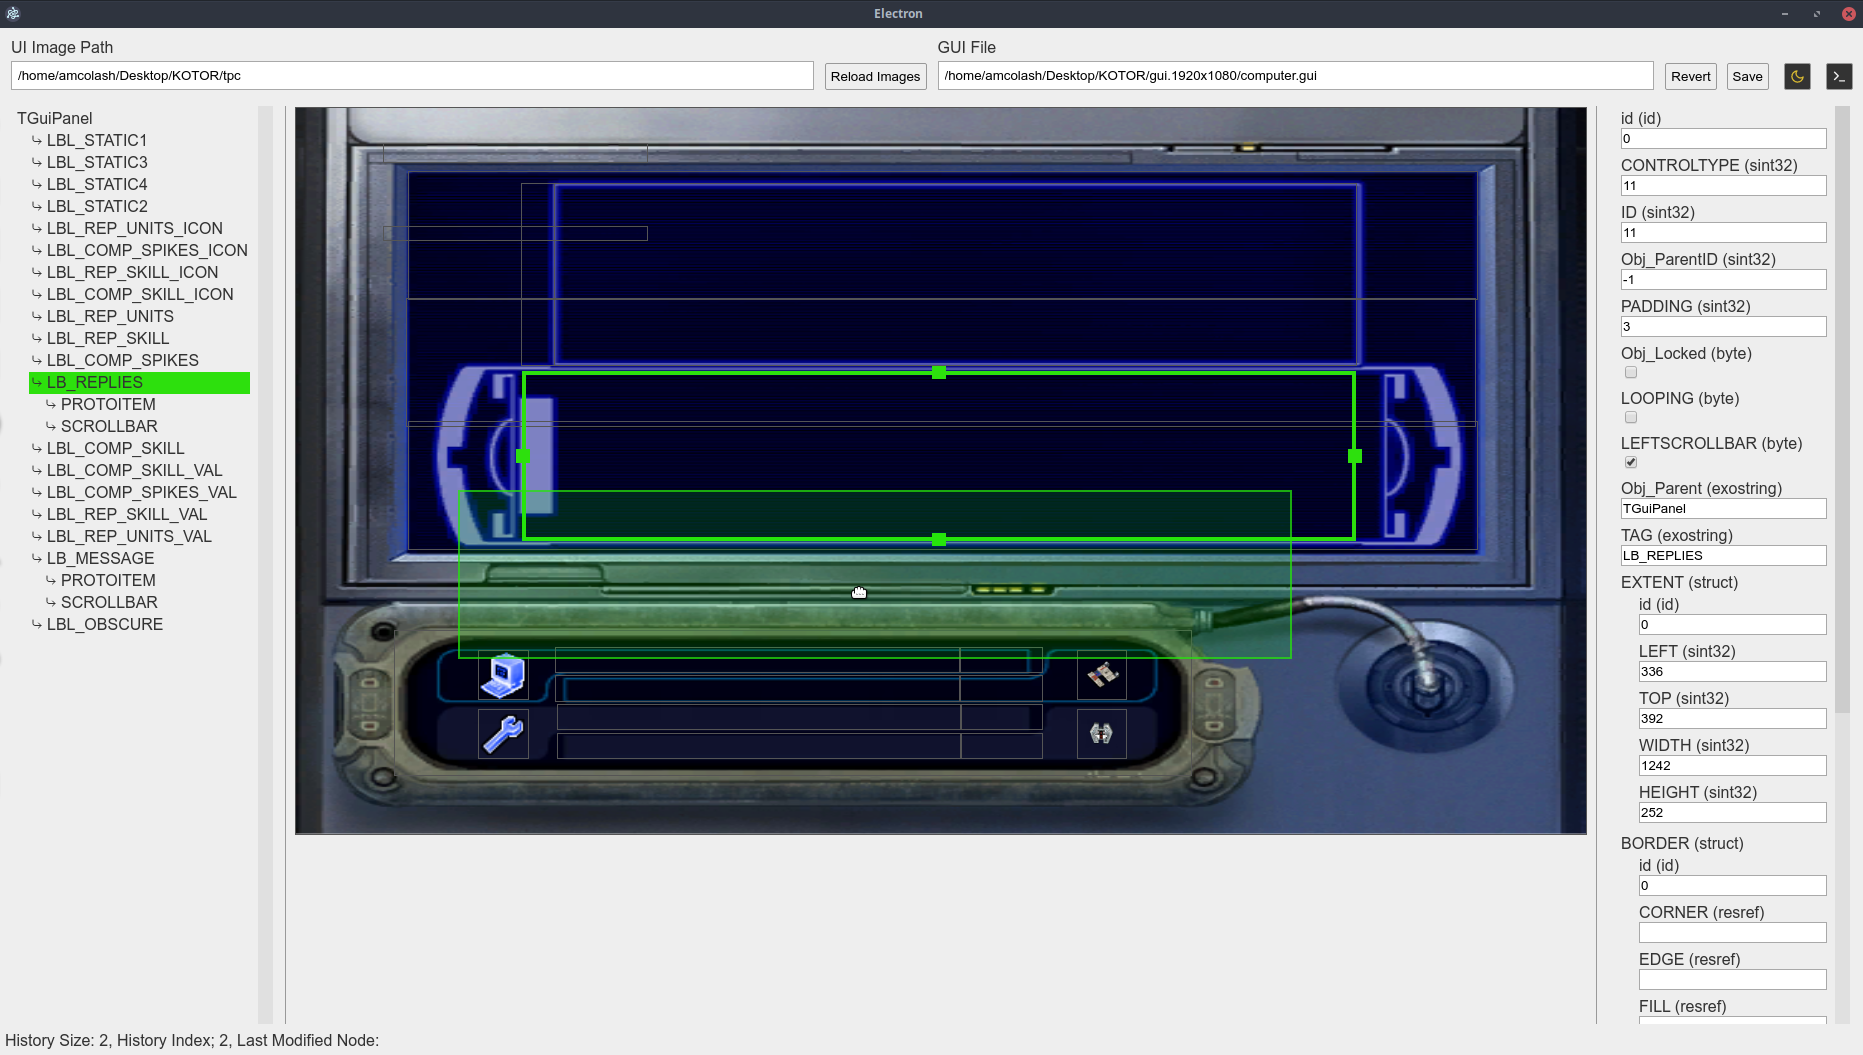Click the WIDTH field showing 1242
The height and width of the screenshot is (1055, 1863).
[1732, 766]
